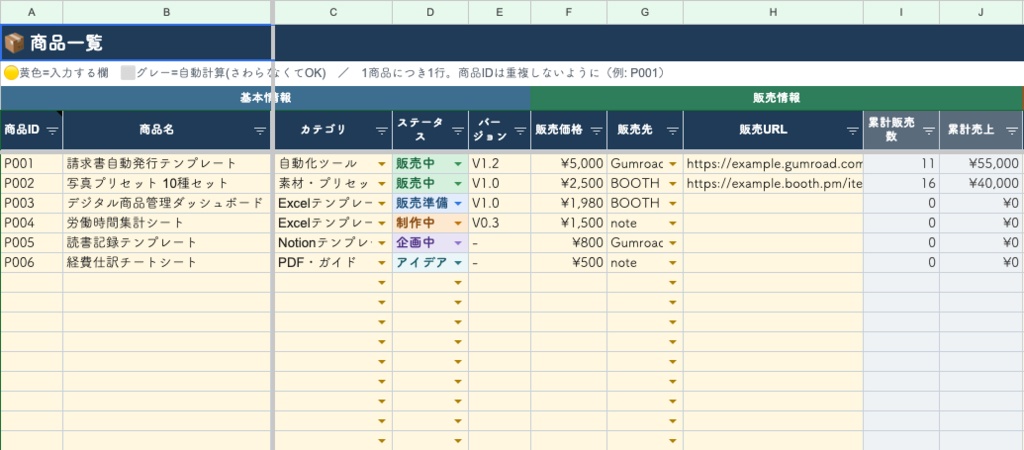The image size is (1024, 450).
Task: Select cell P001 in 商品ID column
Action: [32, 163]
